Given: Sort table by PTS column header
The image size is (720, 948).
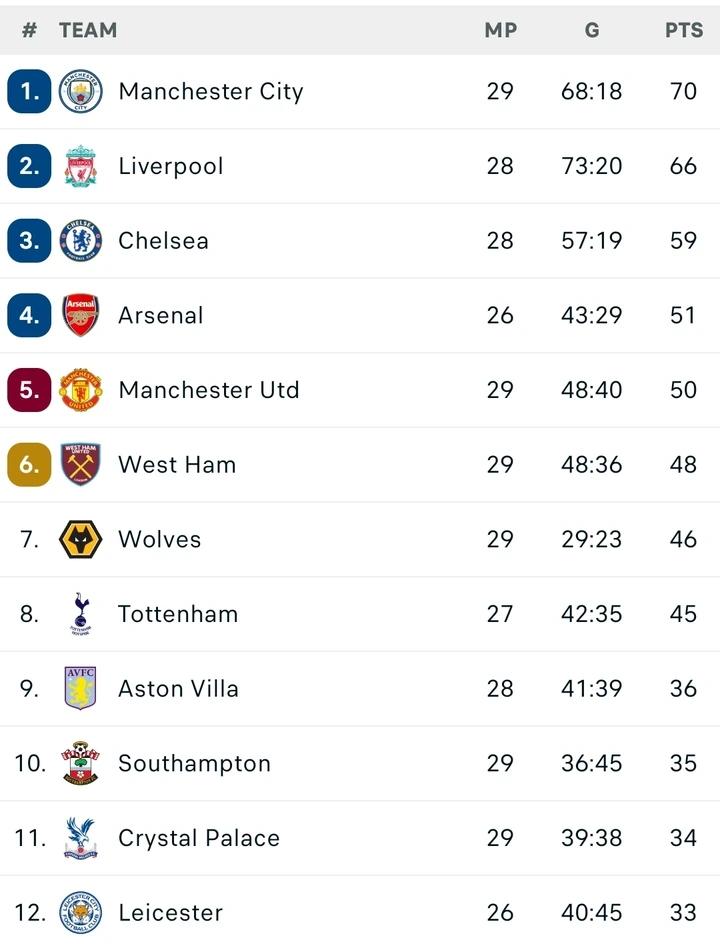Looking at the screenshot, I should pyautogui.click(x=684, y=30).
